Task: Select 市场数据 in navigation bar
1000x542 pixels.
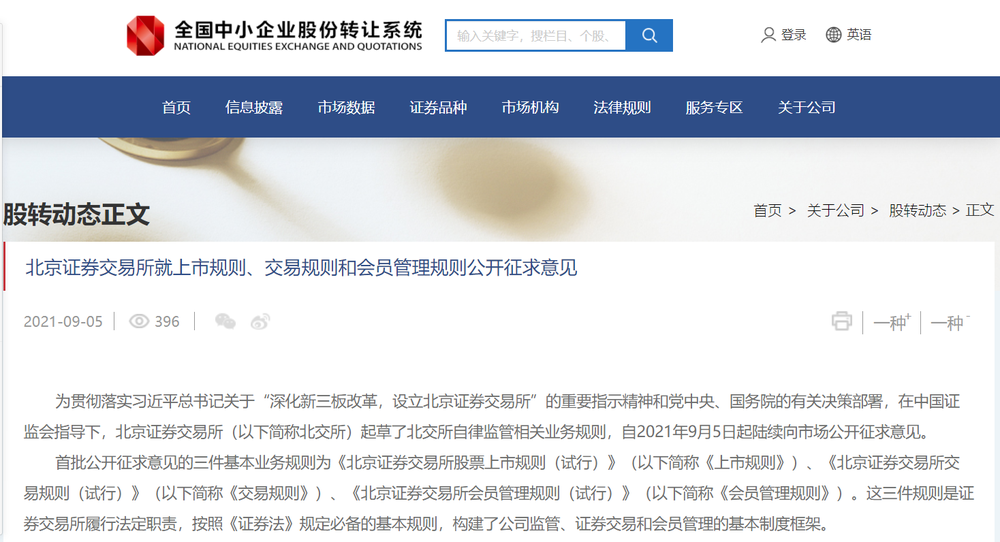Action: [346, 107]
